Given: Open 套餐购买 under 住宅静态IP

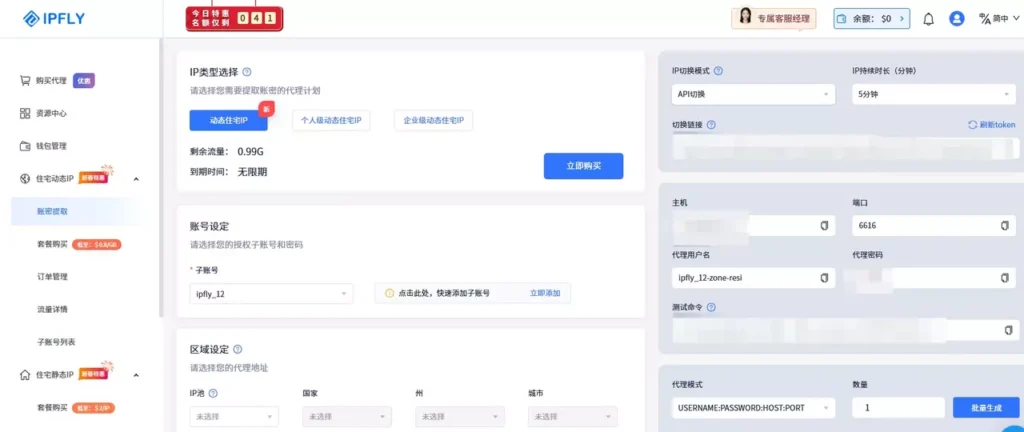Looking at the screenshot, I should pos(52,408).
